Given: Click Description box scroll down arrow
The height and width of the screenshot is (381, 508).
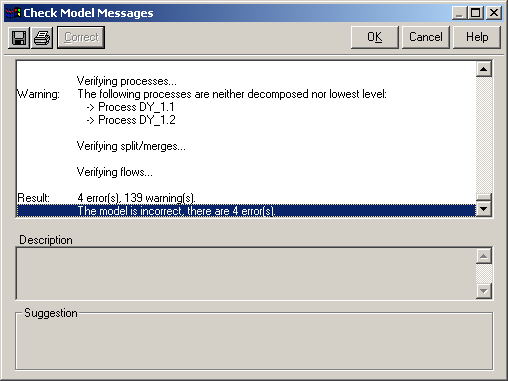Looking at the screenshot, I should (484, 291).
